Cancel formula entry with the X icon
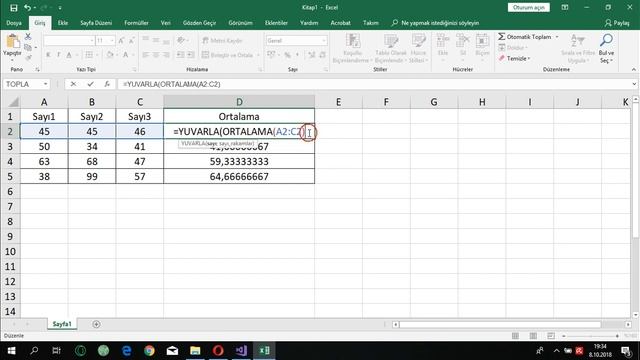Image resolution: width=640 pixels, height=360 pixels. pyautogui.click(x=73, y=84)
